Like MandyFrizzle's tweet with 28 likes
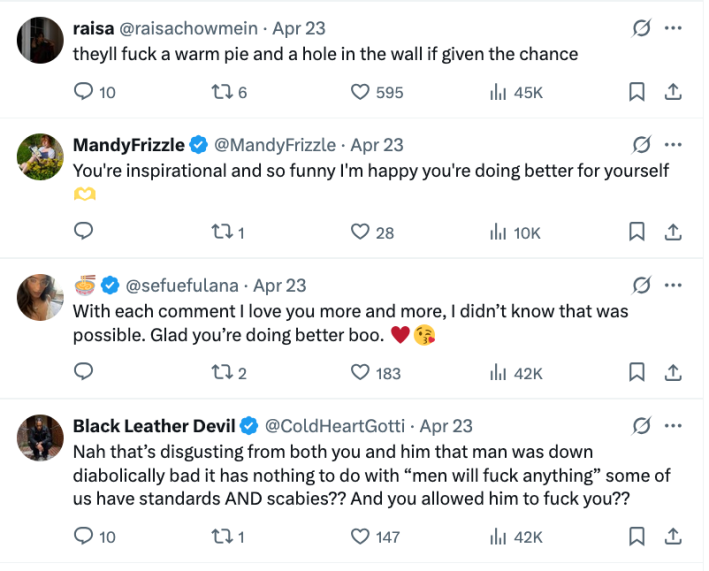Image resolution: width=709 pixels, height=571 pixels. click(361, 232)
